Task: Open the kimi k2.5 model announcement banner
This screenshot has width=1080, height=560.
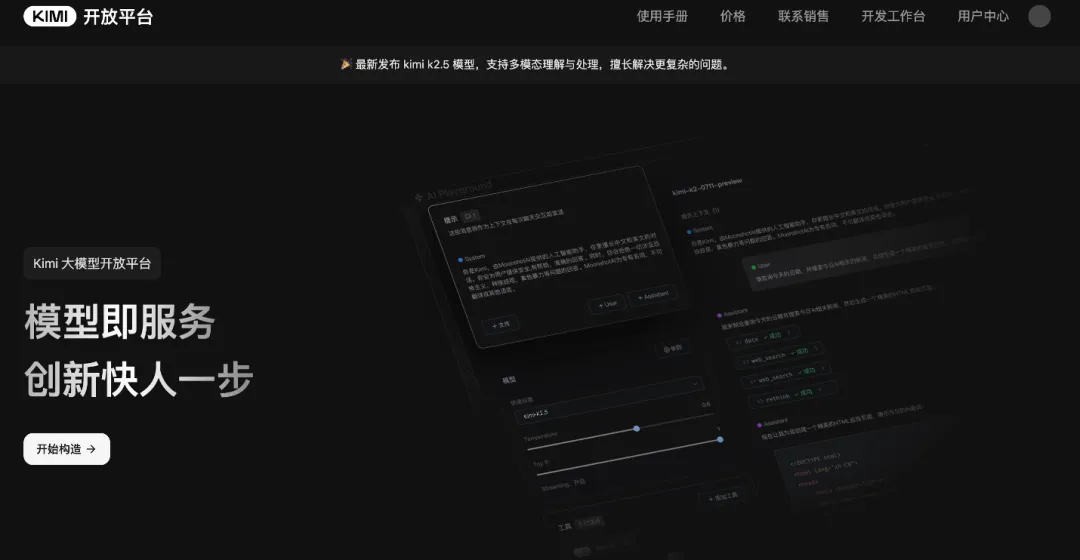Action: [x=535, y=65]
